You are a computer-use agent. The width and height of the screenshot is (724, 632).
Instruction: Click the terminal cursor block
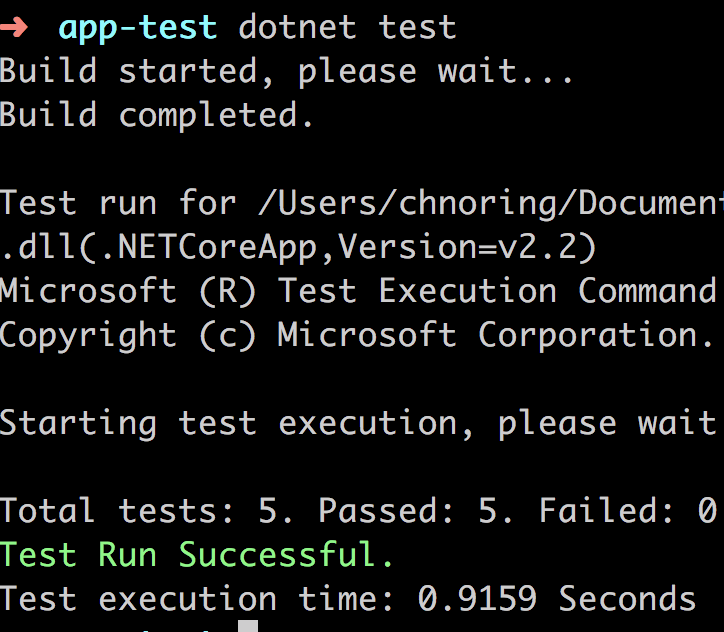[x=248, y=626]
